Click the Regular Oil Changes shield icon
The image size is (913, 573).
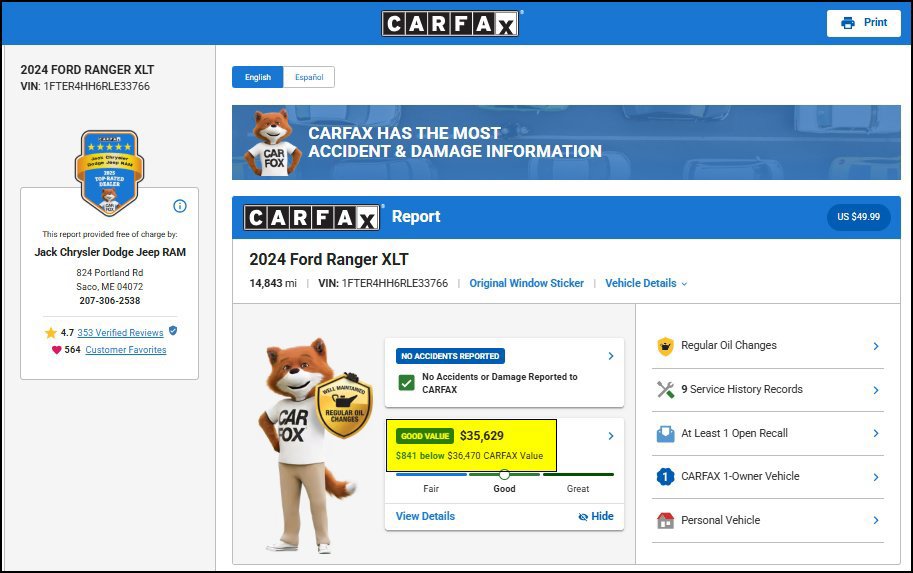tap(665, 346)
